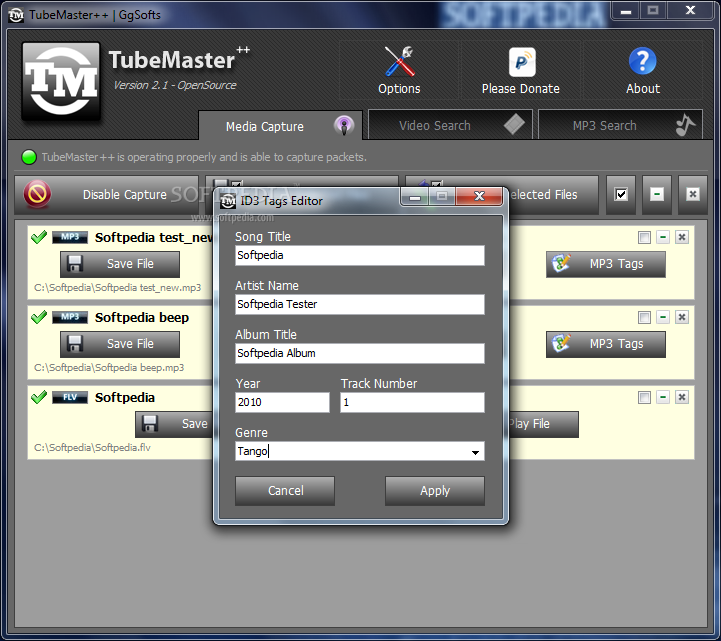
Task: Click the green status indicator light
Action: [29, 157]
